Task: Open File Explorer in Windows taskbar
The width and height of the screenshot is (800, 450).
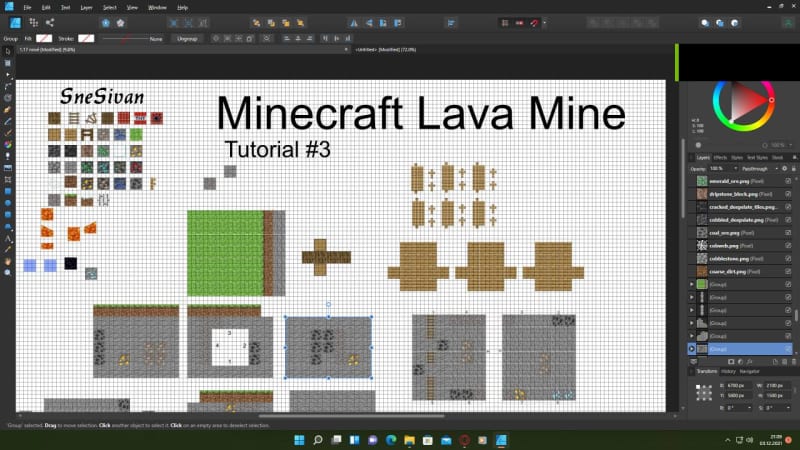Action: tap(409, 440)
